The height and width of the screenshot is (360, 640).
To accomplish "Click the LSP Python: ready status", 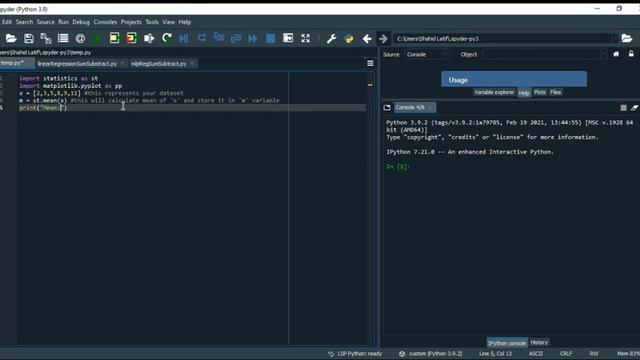I will [x=355, y=354].
